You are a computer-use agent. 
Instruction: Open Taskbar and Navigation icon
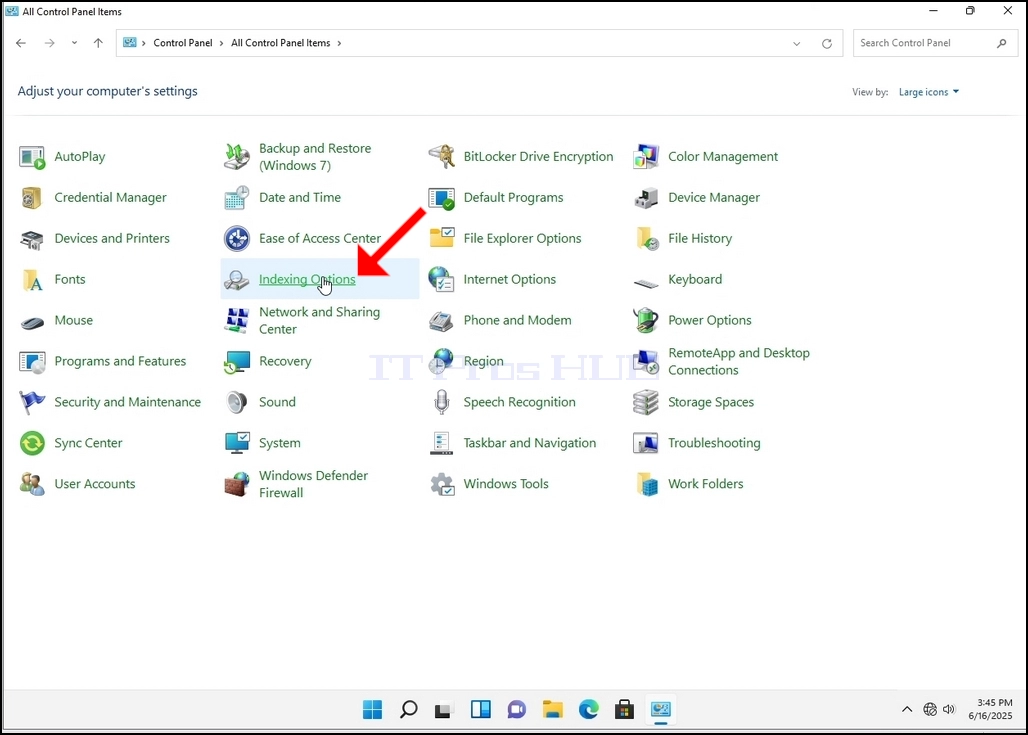click(x=441, y=444)
